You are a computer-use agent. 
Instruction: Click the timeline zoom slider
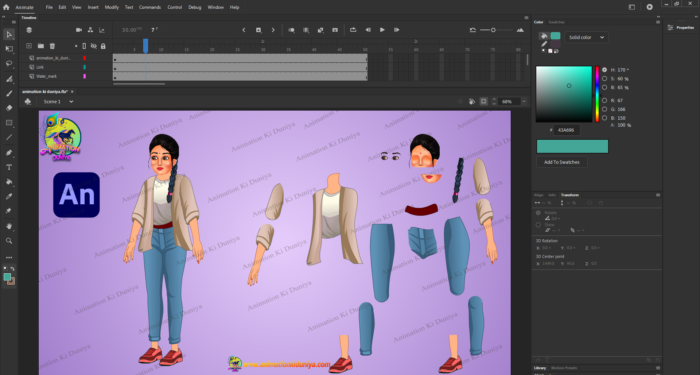coord(496,30)
